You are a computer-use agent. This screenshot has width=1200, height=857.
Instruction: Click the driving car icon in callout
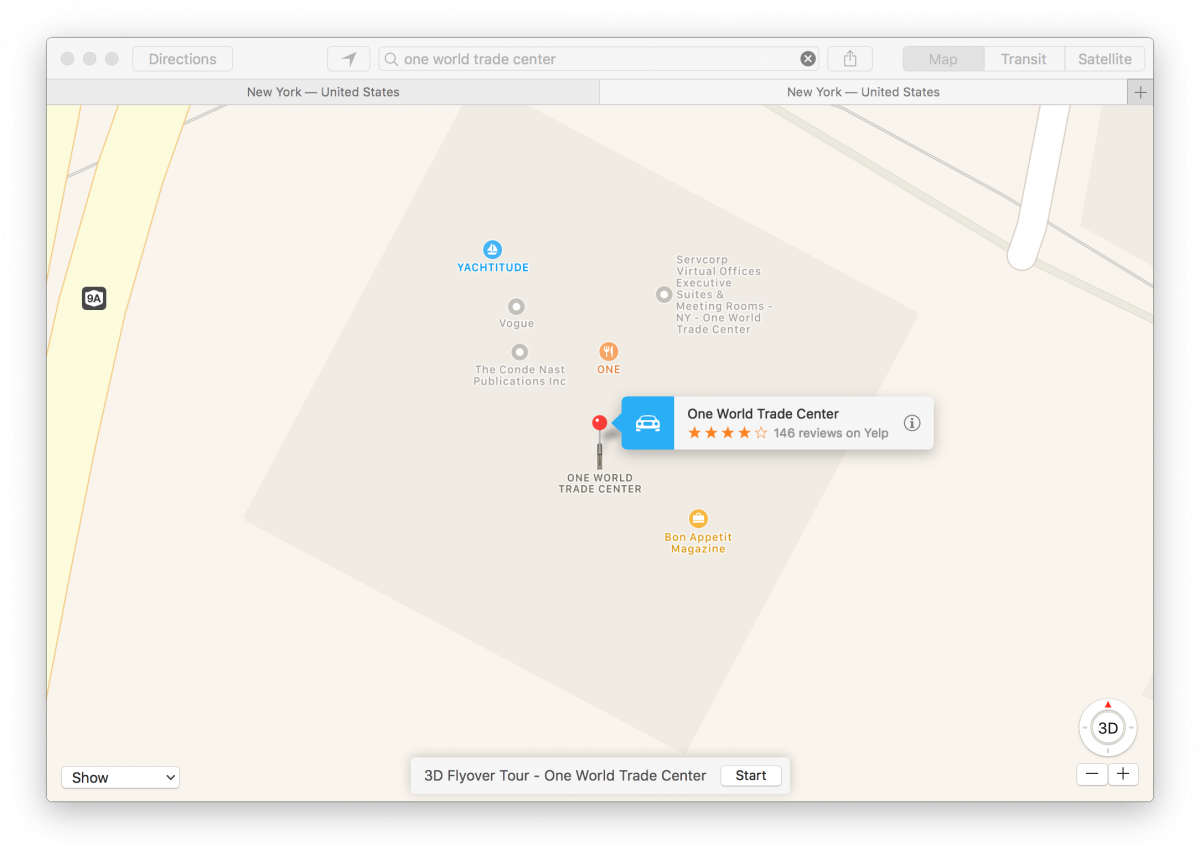tap(647, 422)
